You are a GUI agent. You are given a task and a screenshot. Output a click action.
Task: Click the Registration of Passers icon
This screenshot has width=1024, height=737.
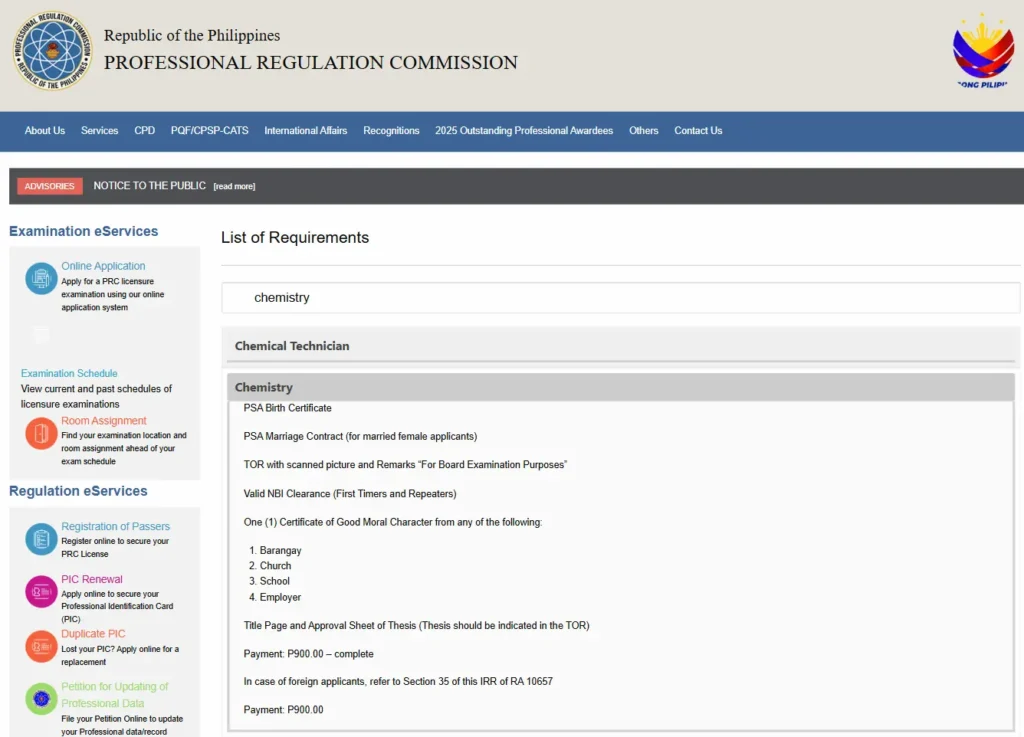(40, 539)
